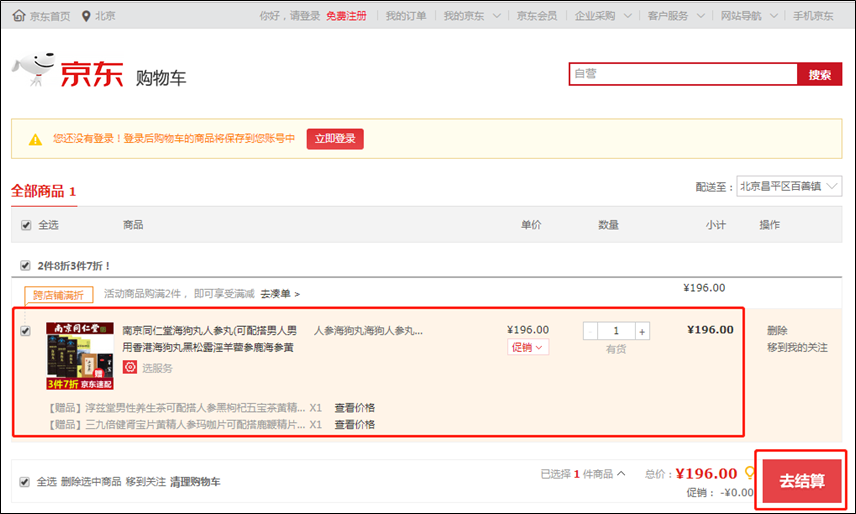Click the 人参海狗丸海狗人参丸 variant text
This screenshot has width=856, height=514.
click(x=368, y=331)
